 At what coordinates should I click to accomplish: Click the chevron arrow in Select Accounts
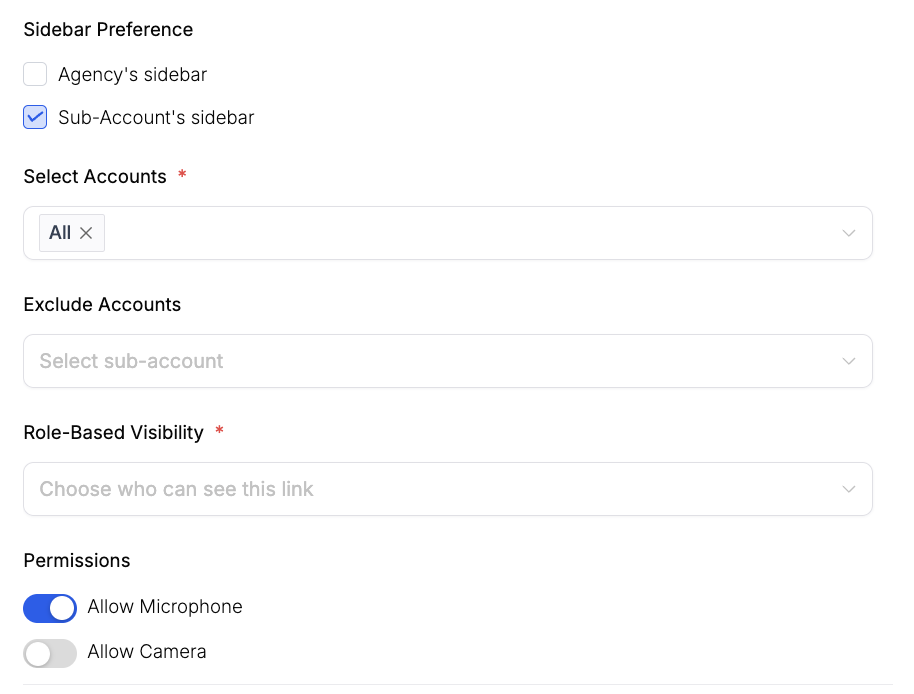pos(848,233)
